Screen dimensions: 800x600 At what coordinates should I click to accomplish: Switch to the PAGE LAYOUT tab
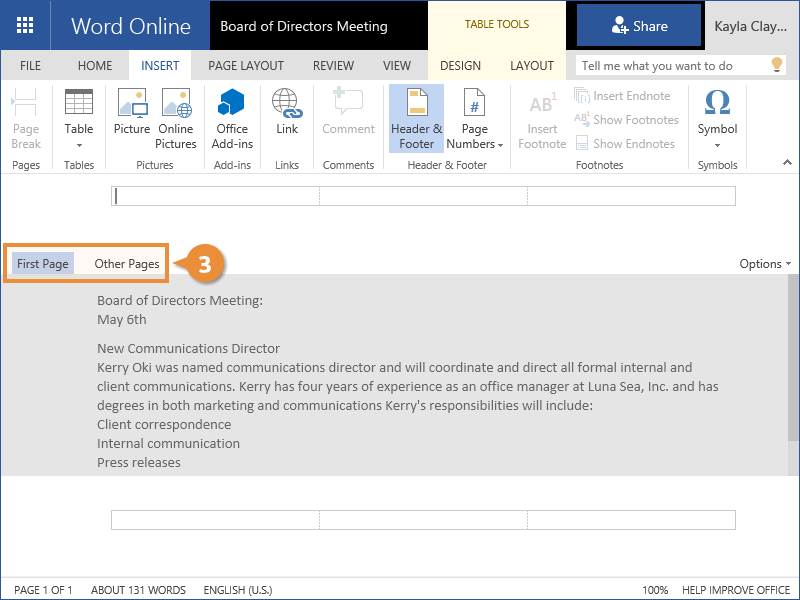coord(246,66)
